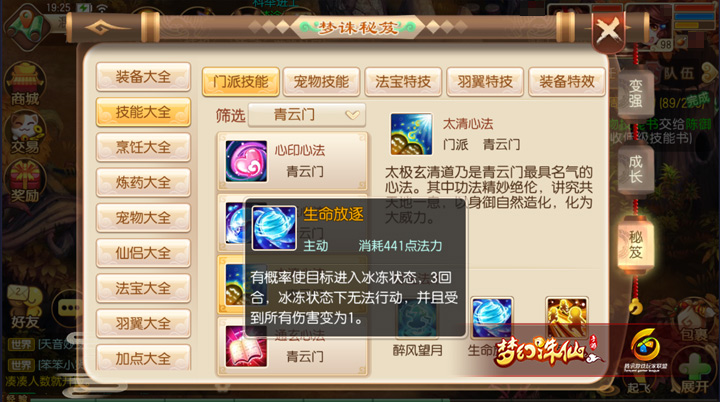Open the 羽翼特技 tab
Screen dimensions: 720x402
point(485,82)
